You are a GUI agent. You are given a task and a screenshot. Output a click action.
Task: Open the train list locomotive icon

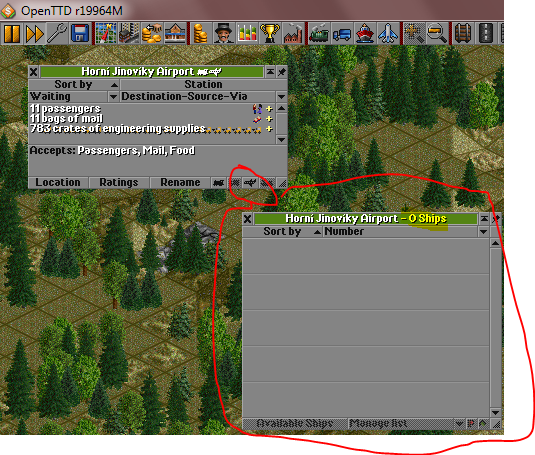click(319, 33)
